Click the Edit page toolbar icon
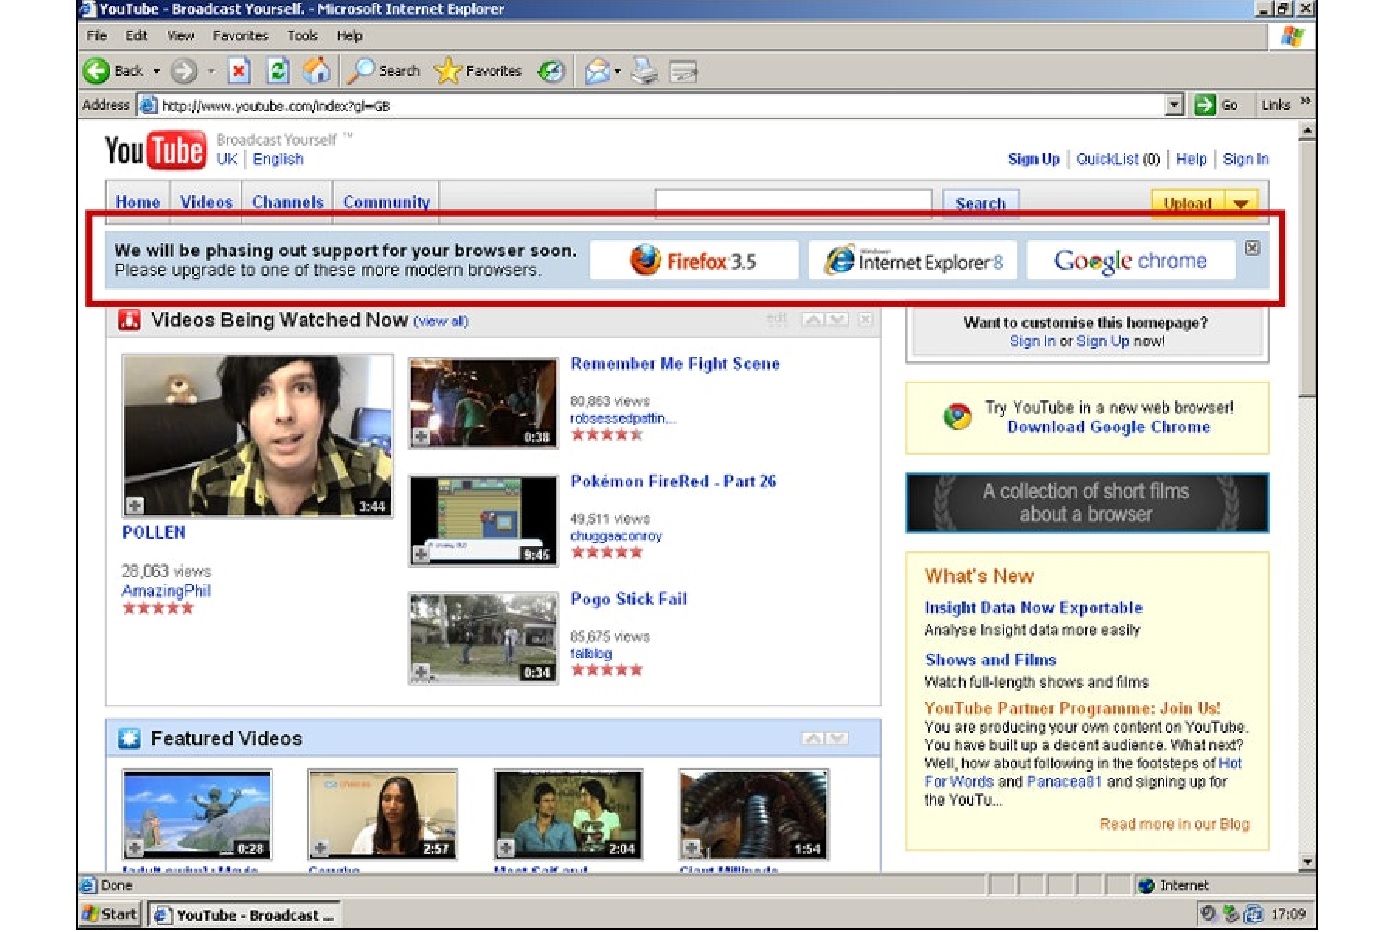Viewport: 1400px width, 932px height. click(x=683, y=71)
